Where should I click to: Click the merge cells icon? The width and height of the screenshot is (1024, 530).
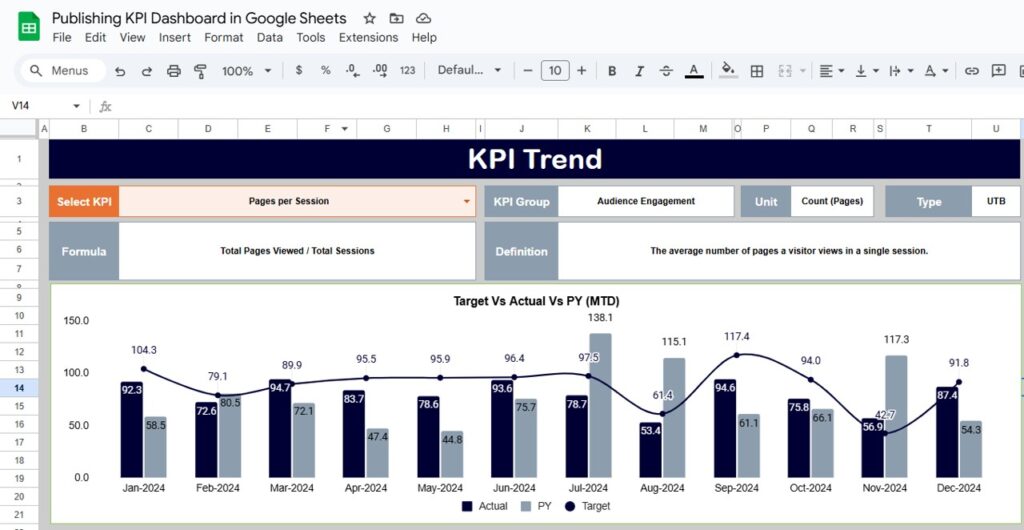(784, 70)
